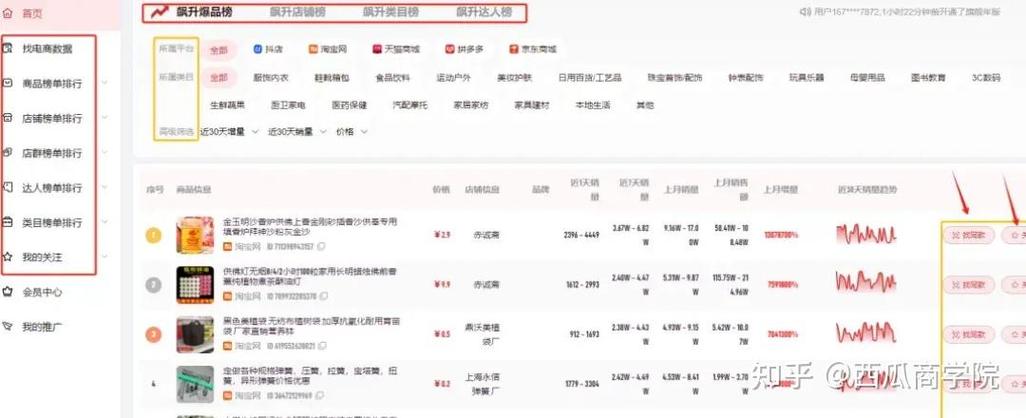The width and height of the screenshot is (1026, 418).
Task: Open the 近30天增量 dropdown
Action: [x=229, y=131]
